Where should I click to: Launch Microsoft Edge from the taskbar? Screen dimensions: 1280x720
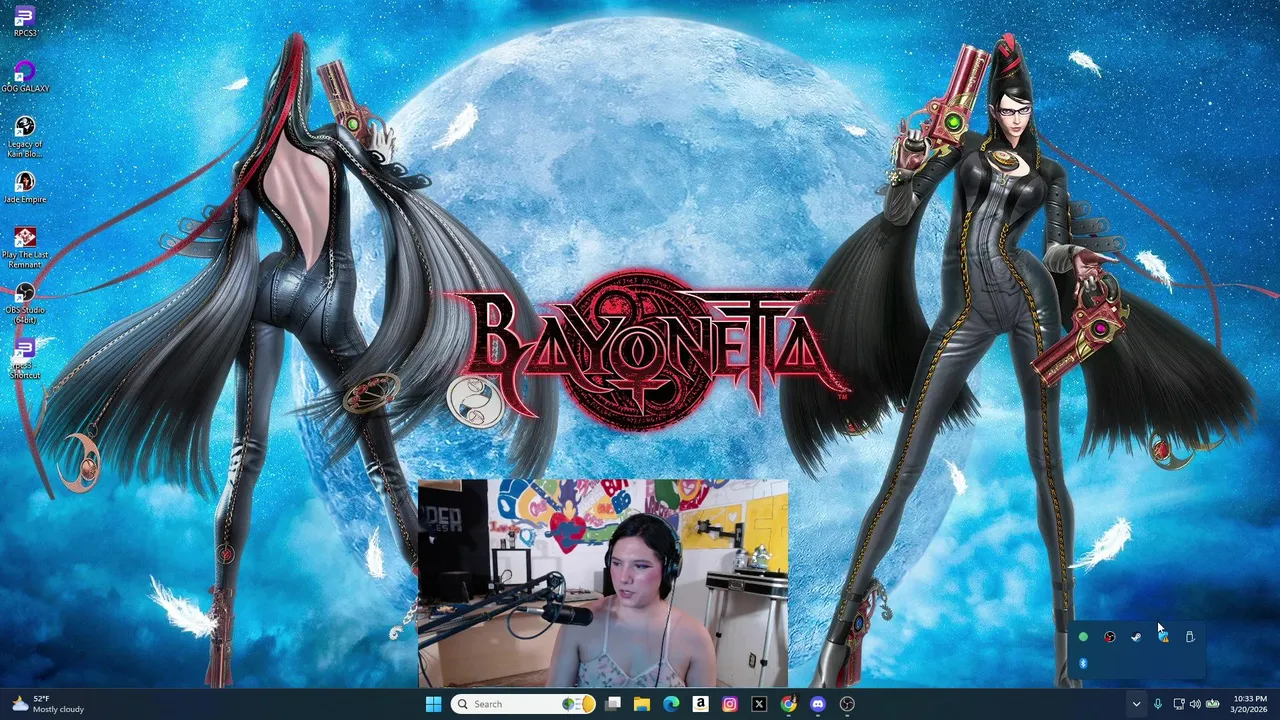point(671,704)
